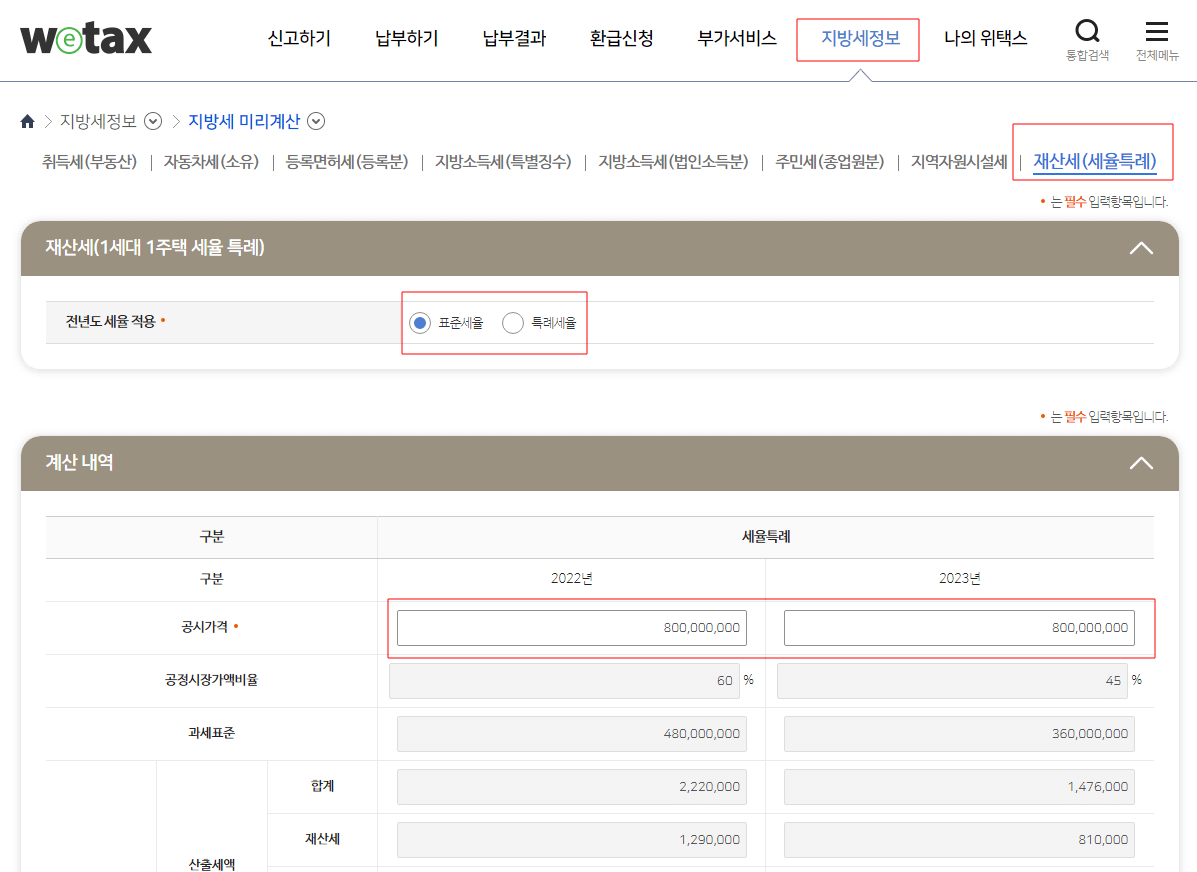
Task: Open the 환급신청 menu
Action: pyautogui.click(x=622, y=38)
